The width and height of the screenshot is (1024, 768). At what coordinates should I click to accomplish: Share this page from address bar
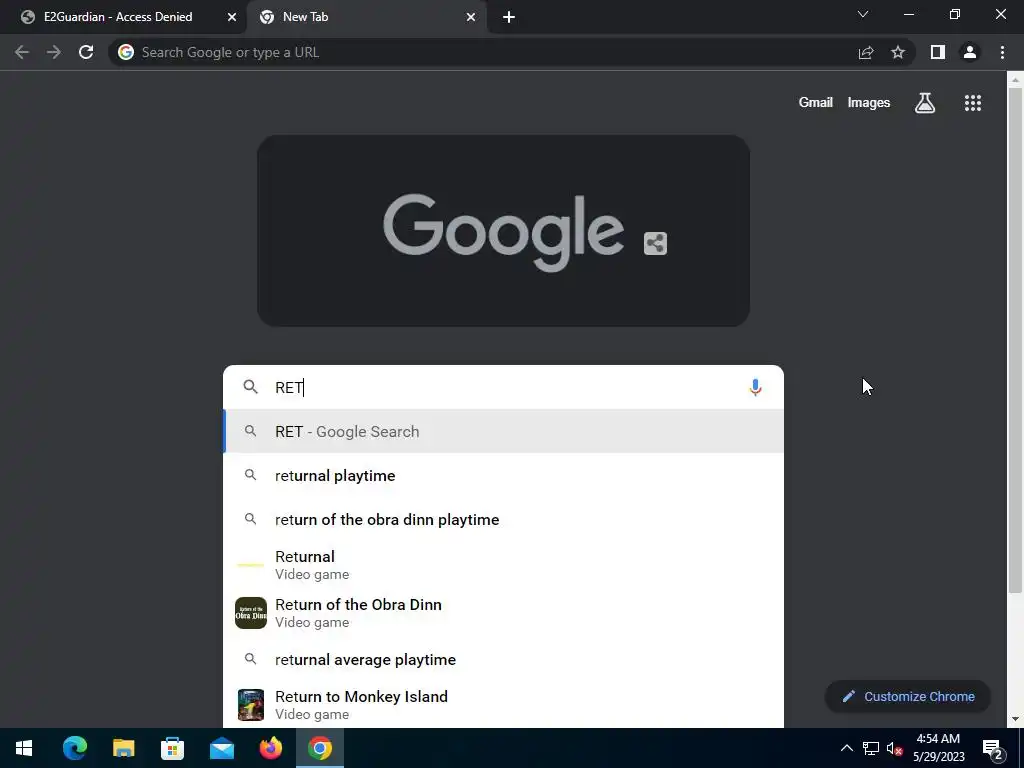coord(866,52)
